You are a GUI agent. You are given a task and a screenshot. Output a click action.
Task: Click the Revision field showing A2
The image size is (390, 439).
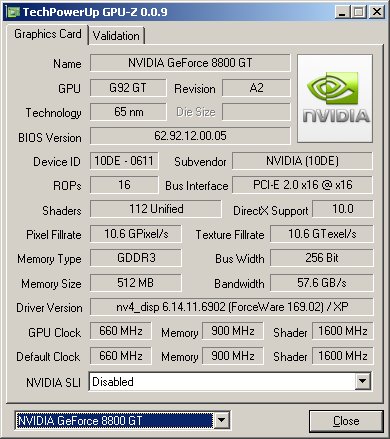pos(256,88)
